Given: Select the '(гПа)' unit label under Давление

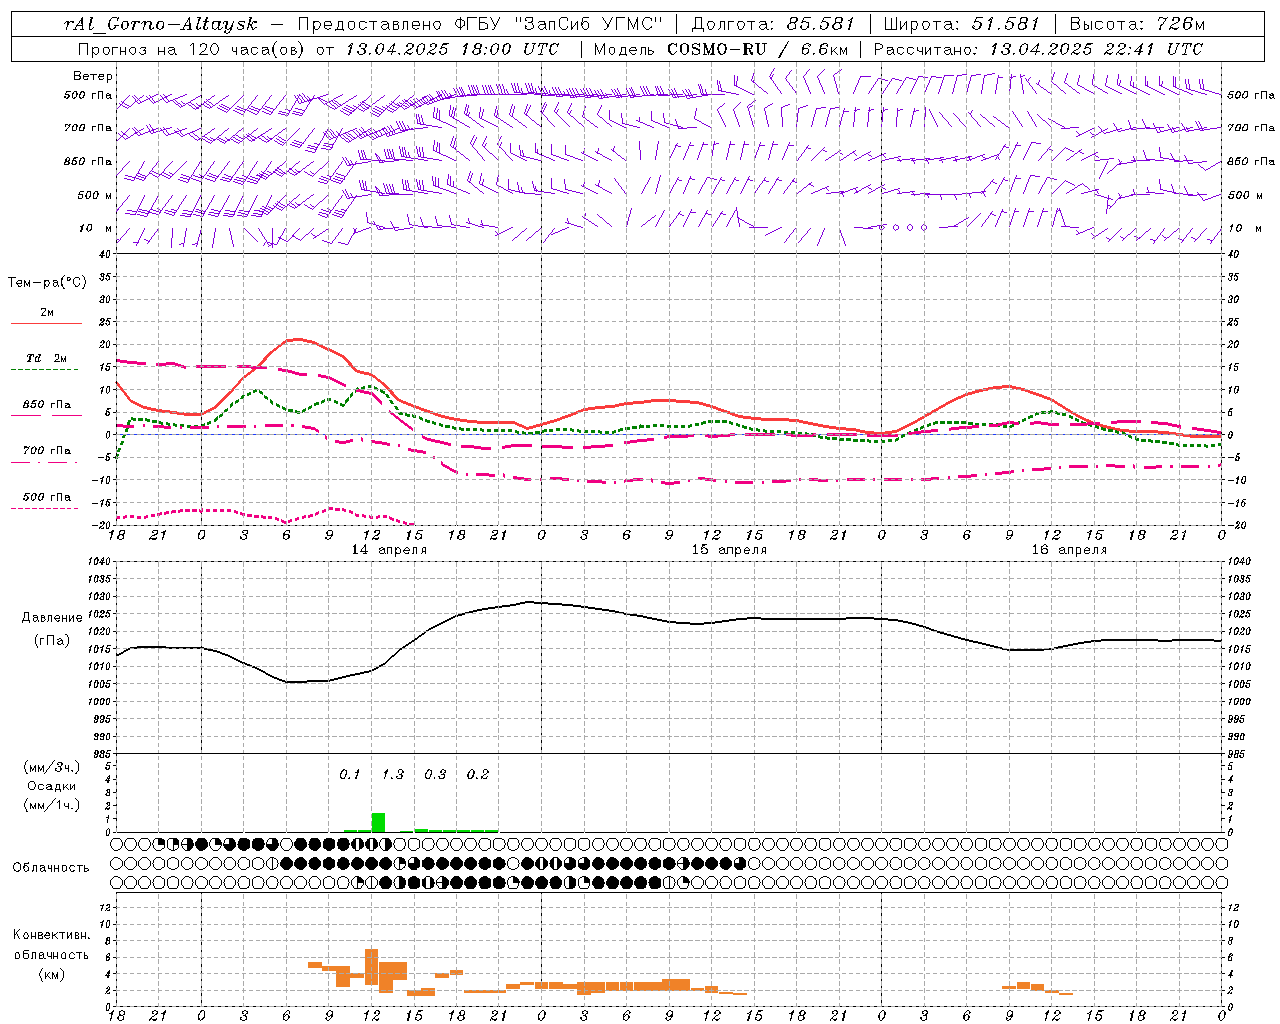Looking at the screenshot, I should click(x=52, y=640).
